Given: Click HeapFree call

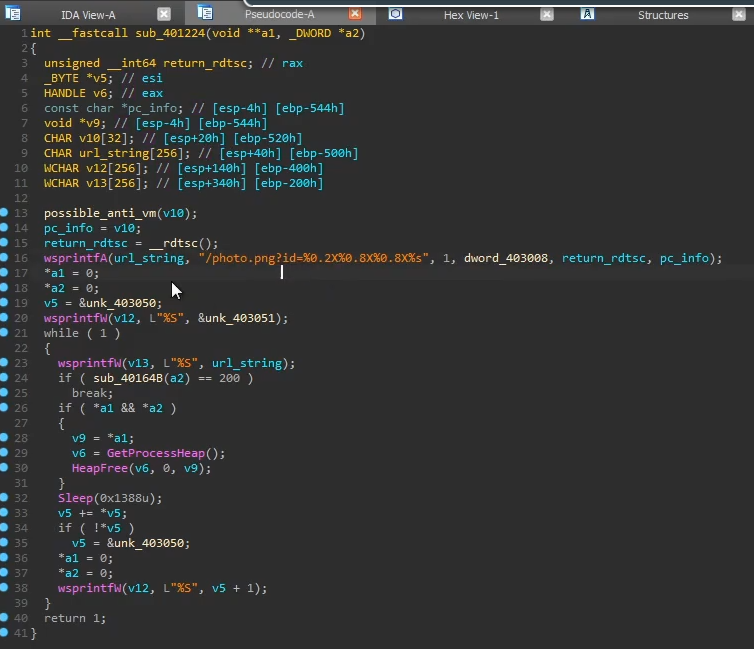Looking at the screenshot, I should pos(100,468).
